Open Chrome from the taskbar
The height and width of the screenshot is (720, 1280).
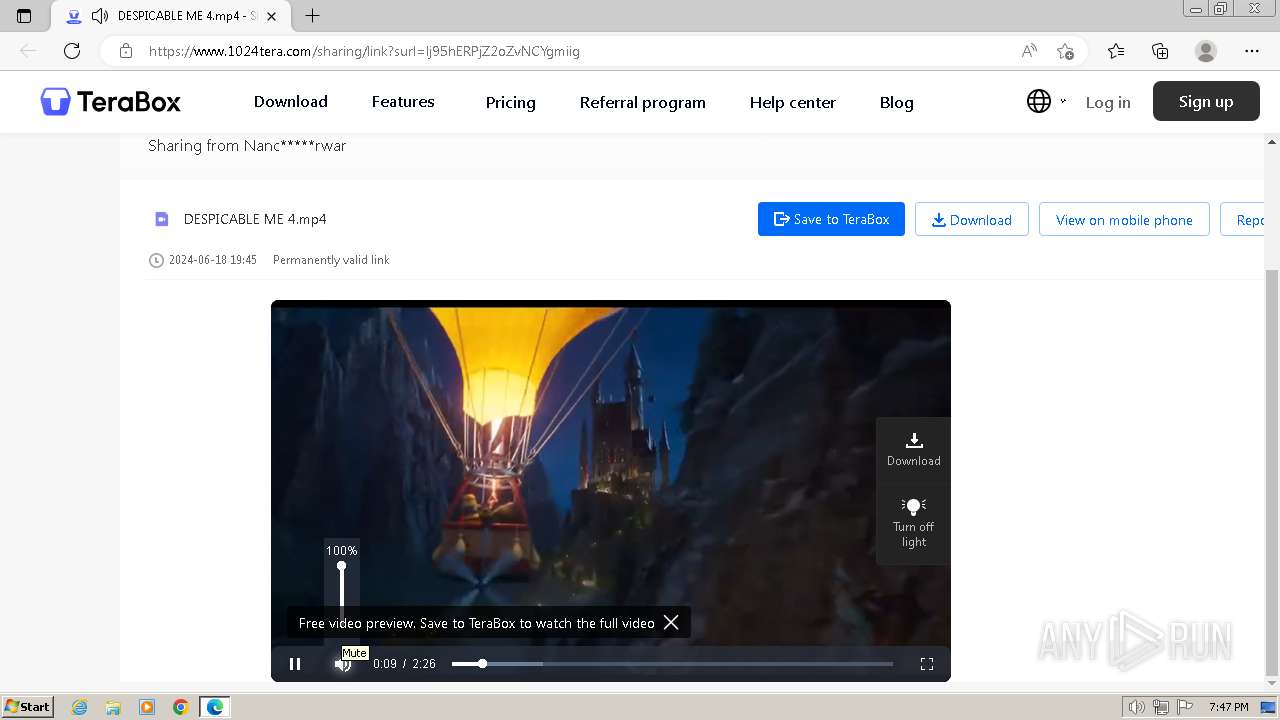180,707
